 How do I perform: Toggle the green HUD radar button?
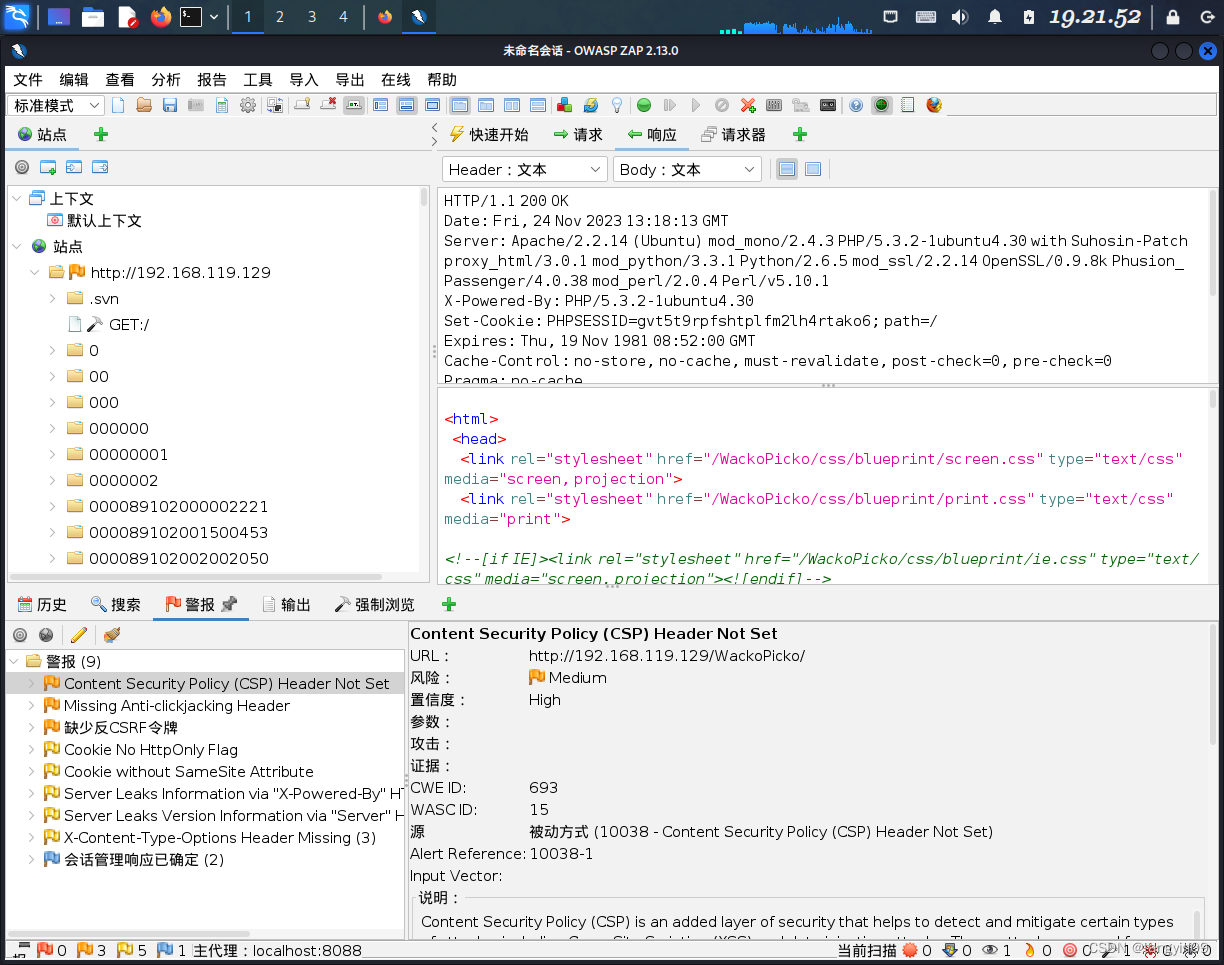882,105
